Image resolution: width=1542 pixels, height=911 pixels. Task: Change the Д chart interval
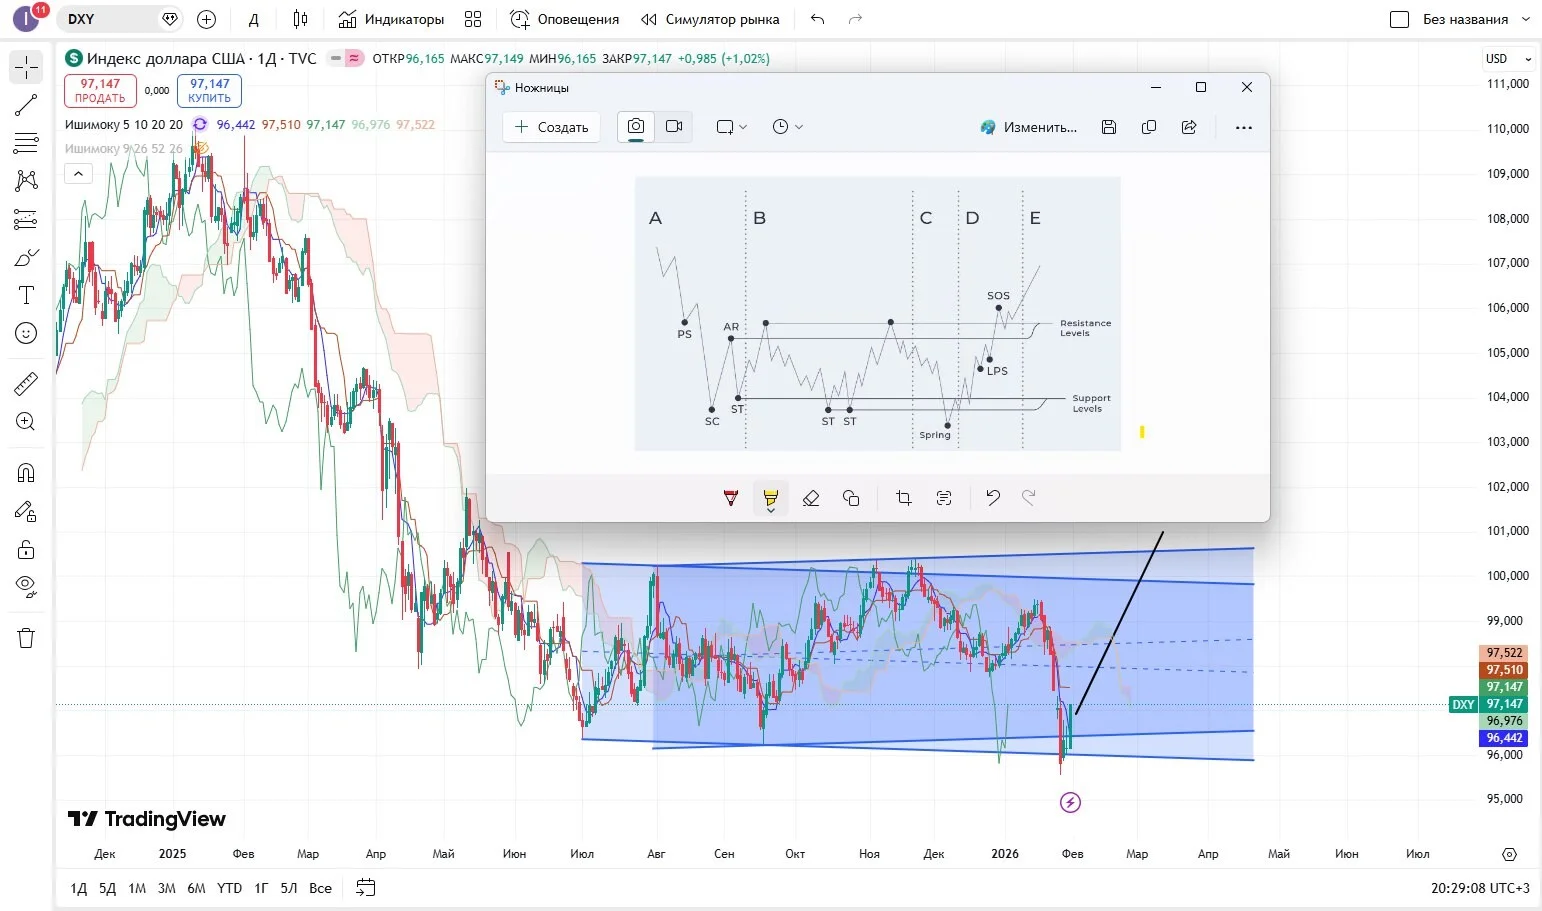[x=254, y=19]
